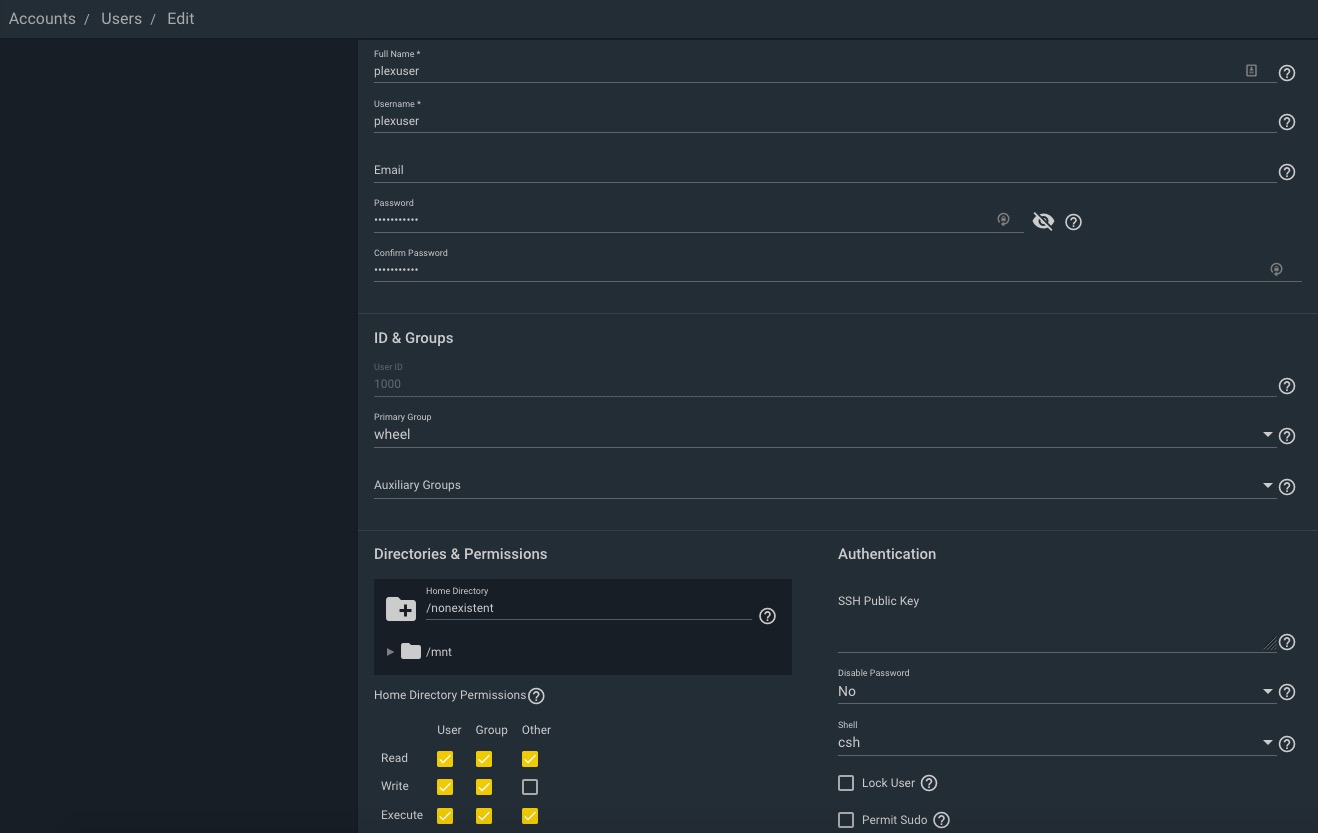The height and width of the screenshot is (833, 1318).
Task: Click the Email input field
Action: tap(825, 170)
